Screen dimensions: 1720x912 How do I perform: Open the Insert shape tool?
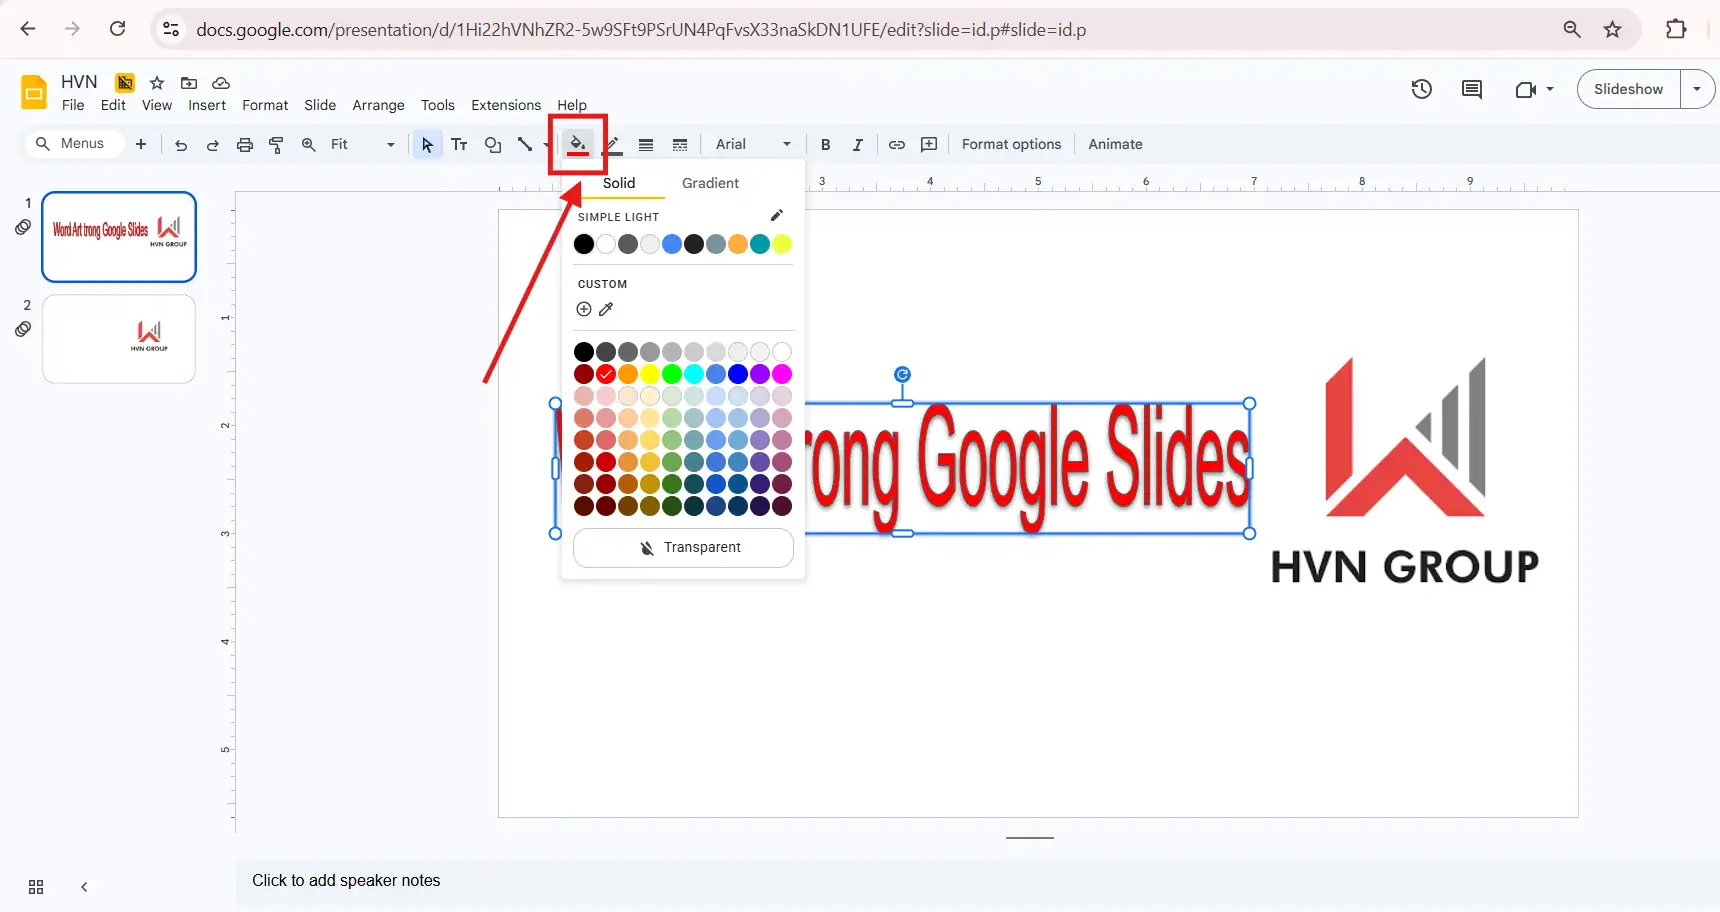click(492, 144)
